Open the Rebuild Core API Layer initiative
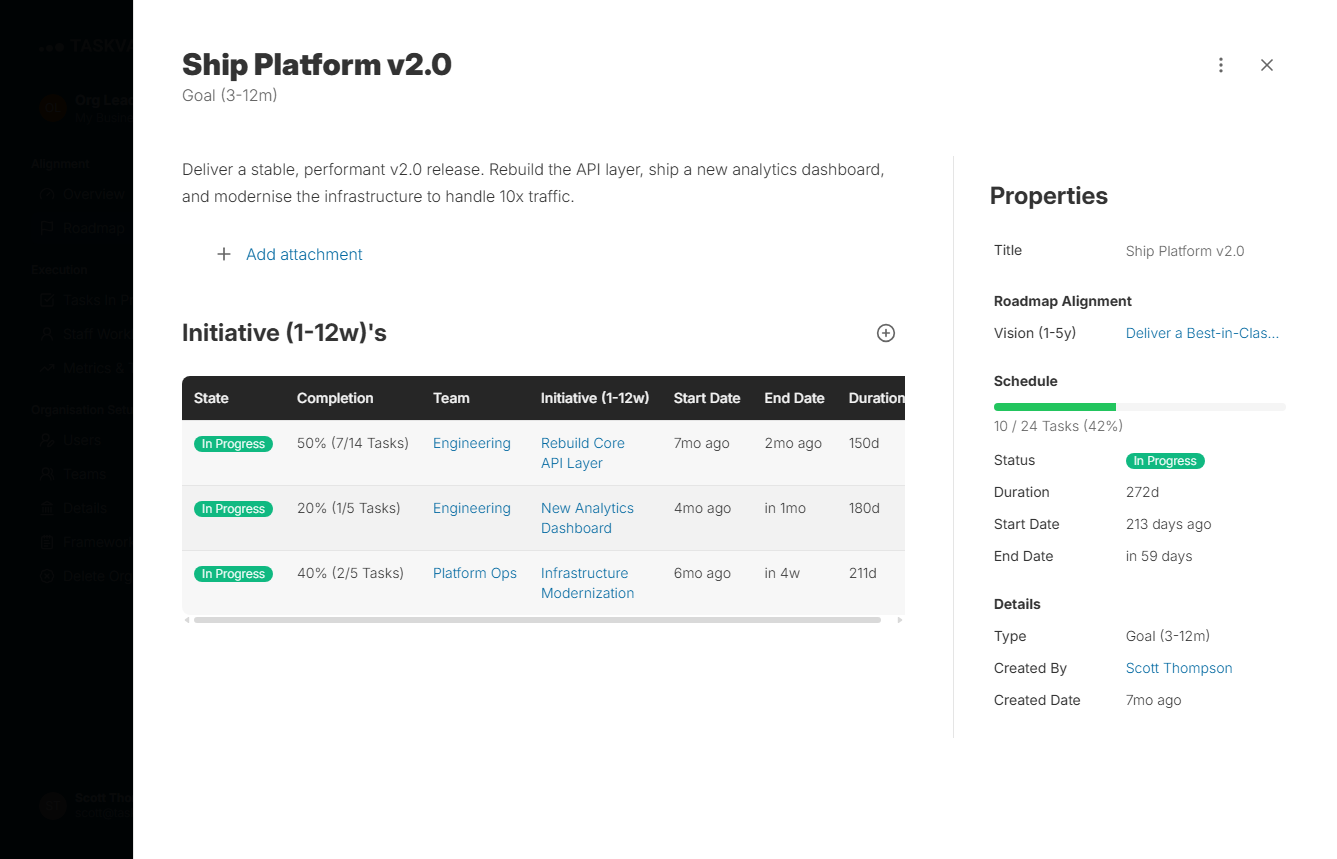The image size is (1337, 859). point(583,453)
